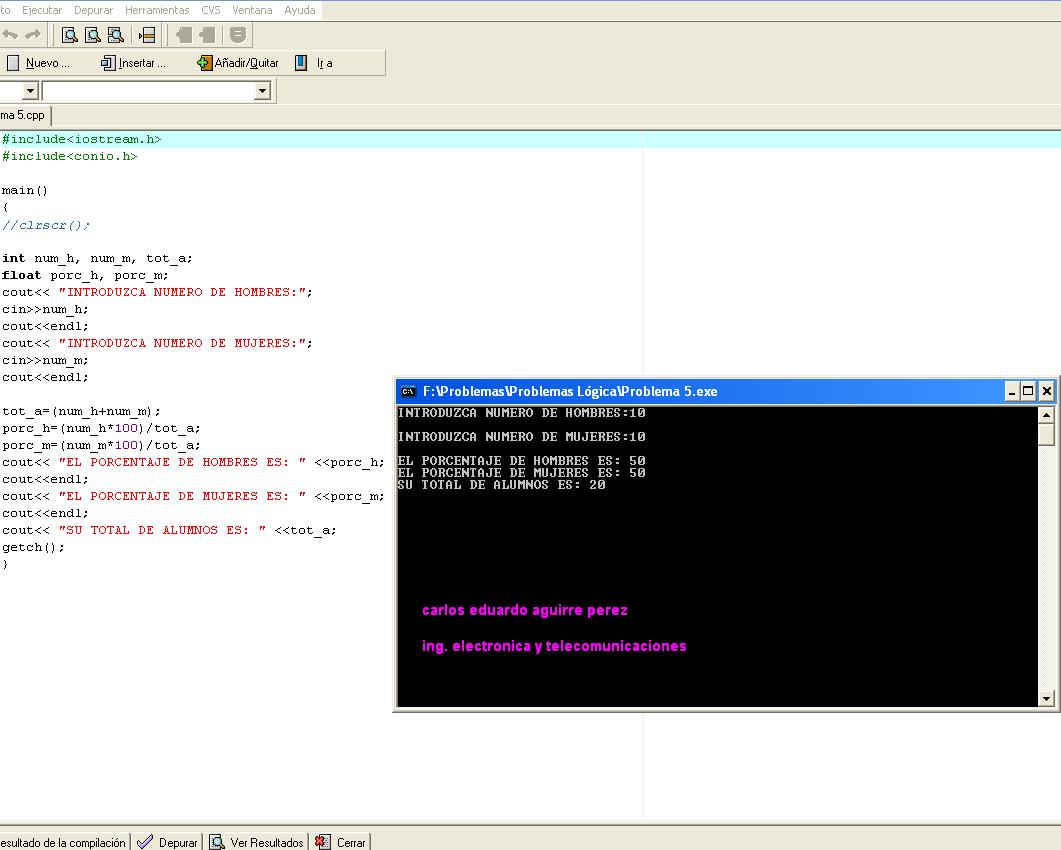
Task: Minimize the Problema 5.exe console window
Action: coord(1012,391)
